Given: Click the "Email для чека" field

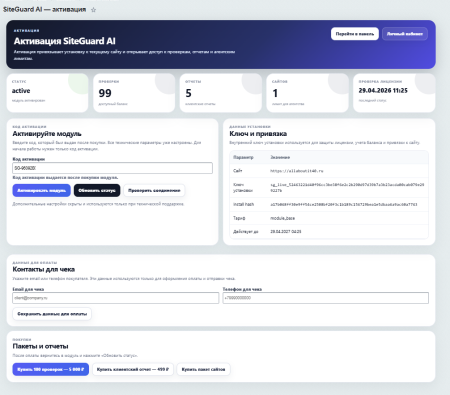Looking at the screenshot, I should click(x=116, y=298).
